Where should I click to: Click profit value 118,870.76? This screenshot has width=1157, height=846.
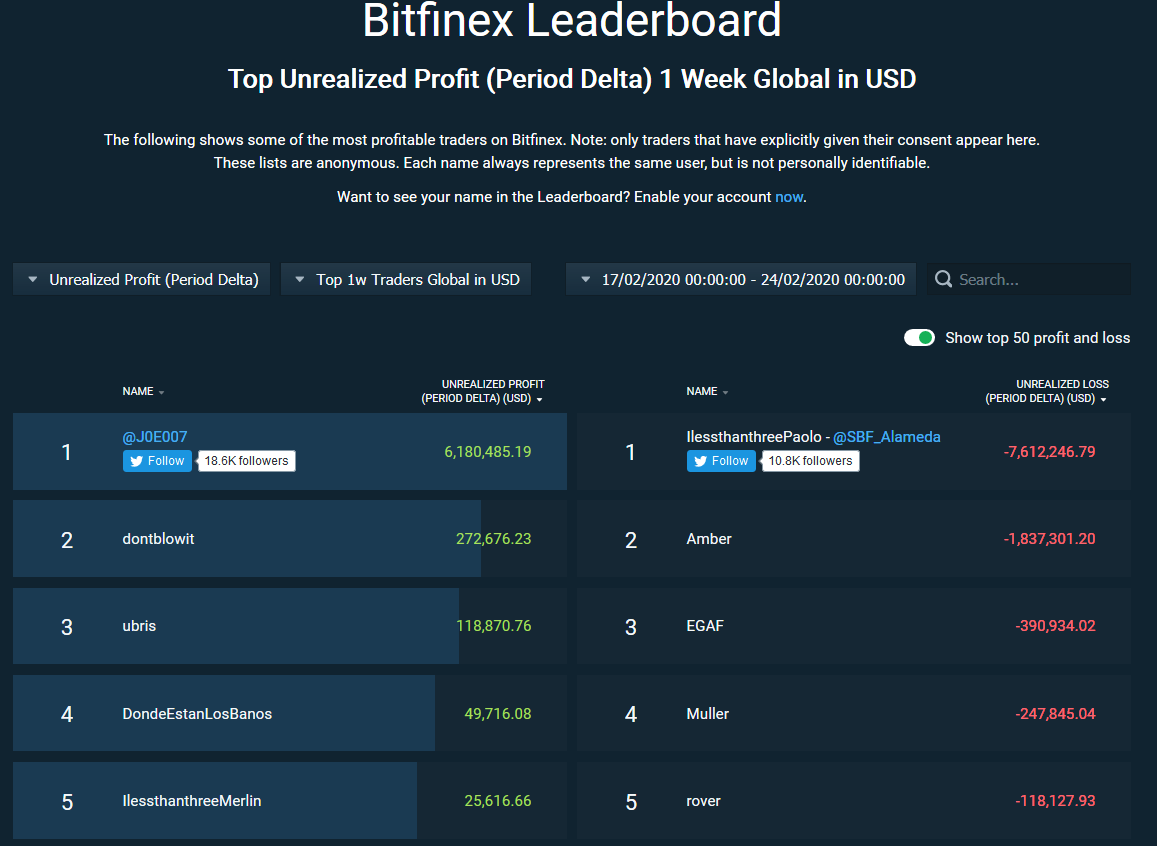(x=494, y=626)
